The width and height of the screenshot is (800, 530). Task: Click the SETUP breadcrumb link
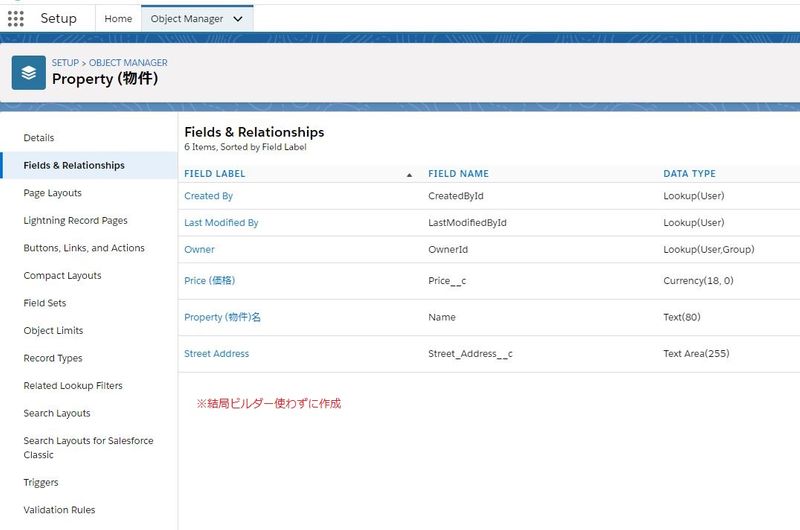coord(65,63)
